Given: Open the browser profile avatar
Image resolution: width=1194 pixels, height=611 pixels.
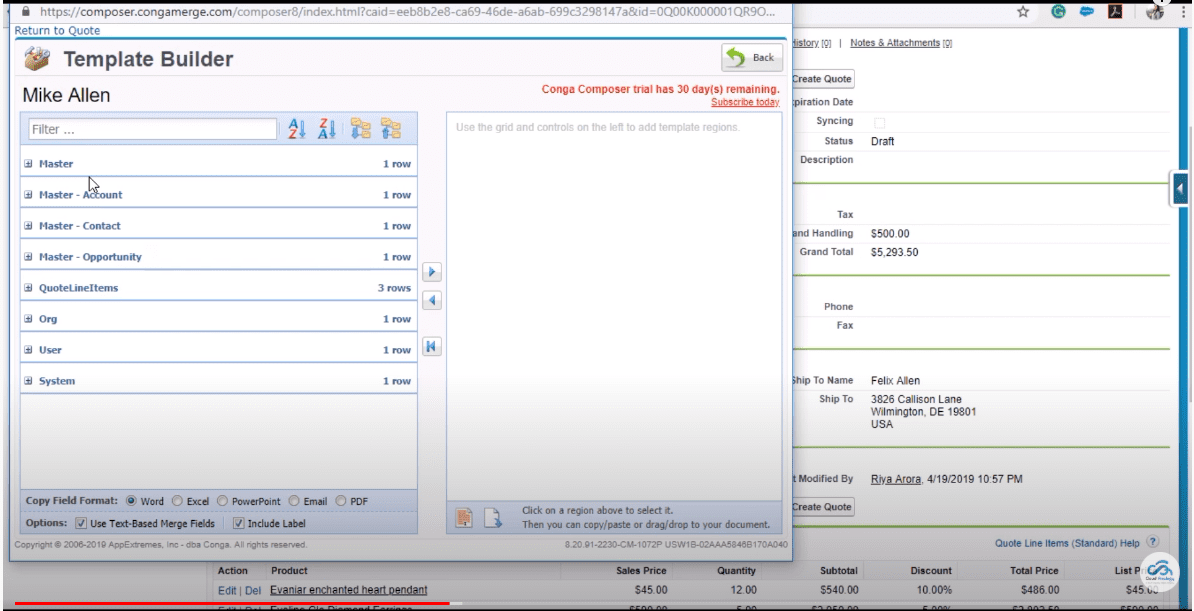Looking at the screenshot, I should (1154, 12).
